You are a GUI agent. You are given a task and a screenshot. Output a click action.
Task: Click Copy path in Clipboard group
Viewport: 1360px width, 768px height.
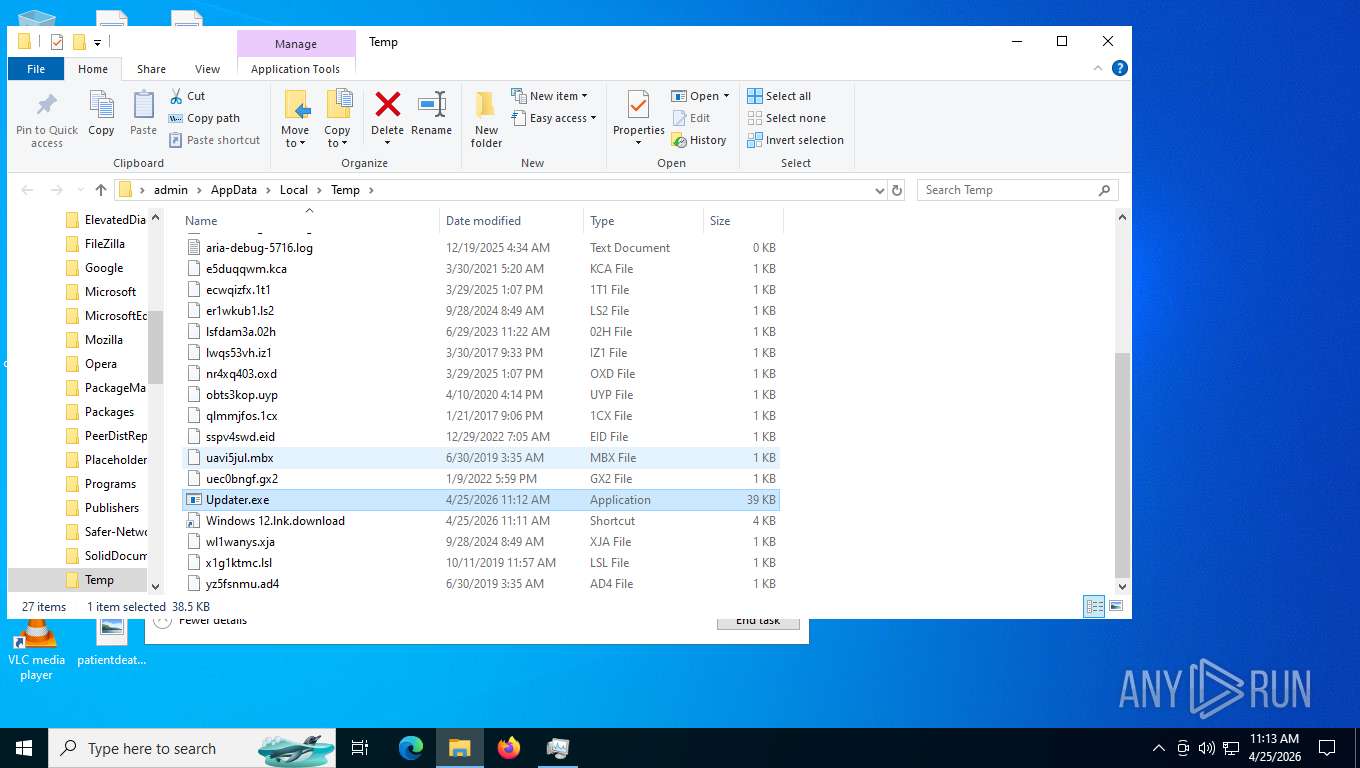click(205, 118)
